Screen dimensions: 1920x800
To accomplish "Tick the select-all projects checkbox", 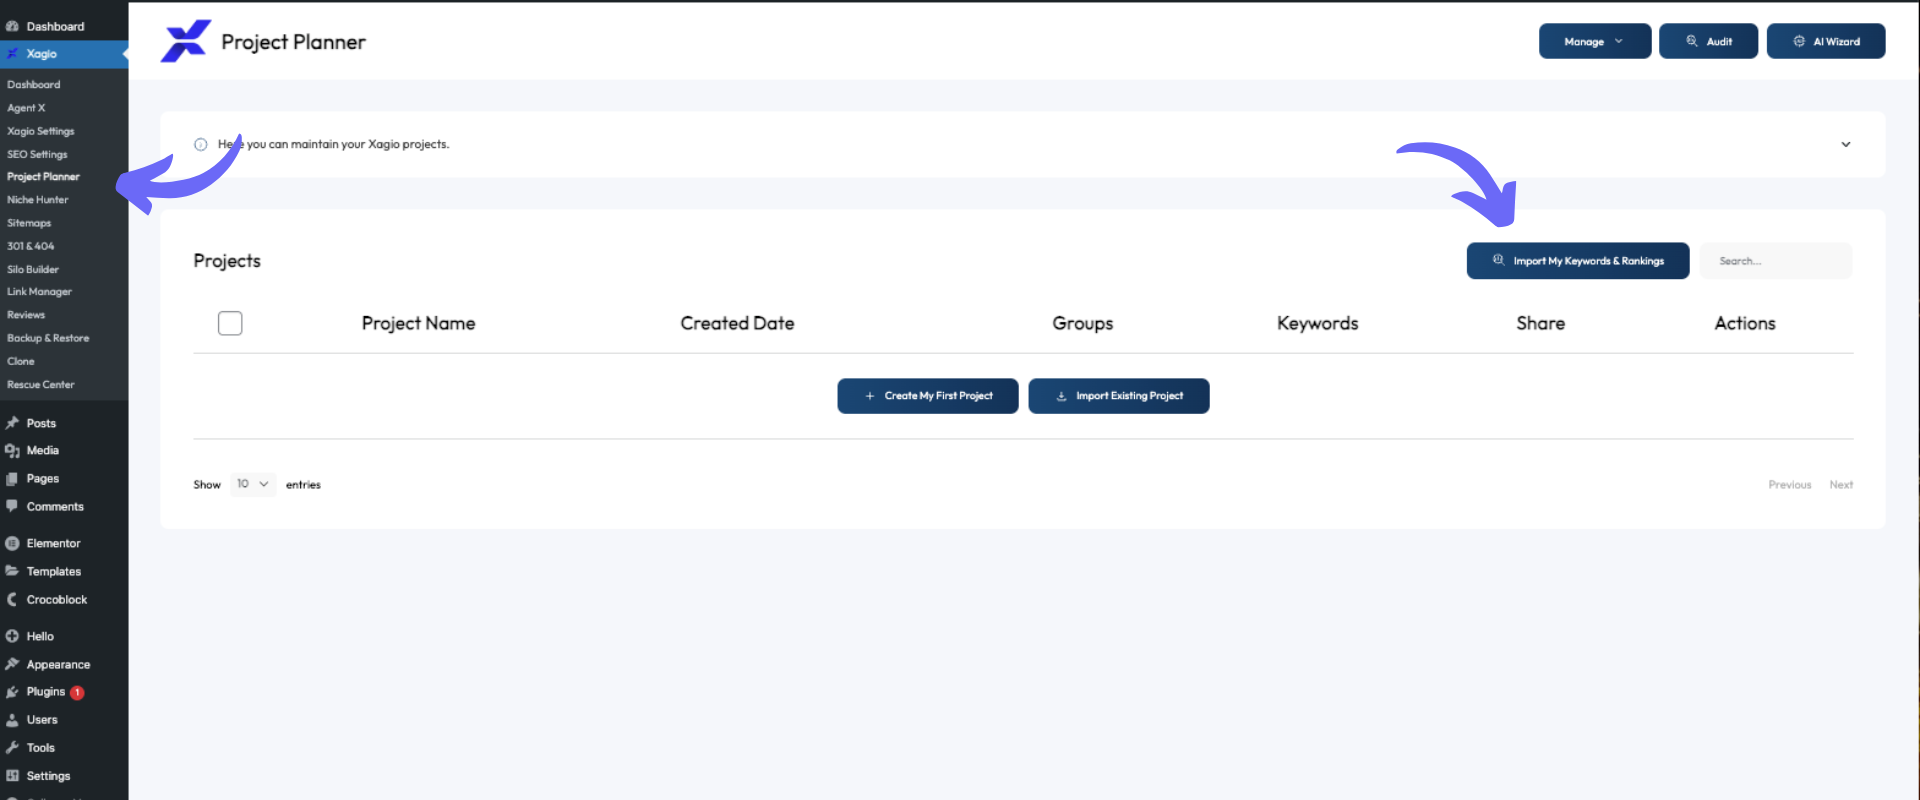I will point(230,323).
